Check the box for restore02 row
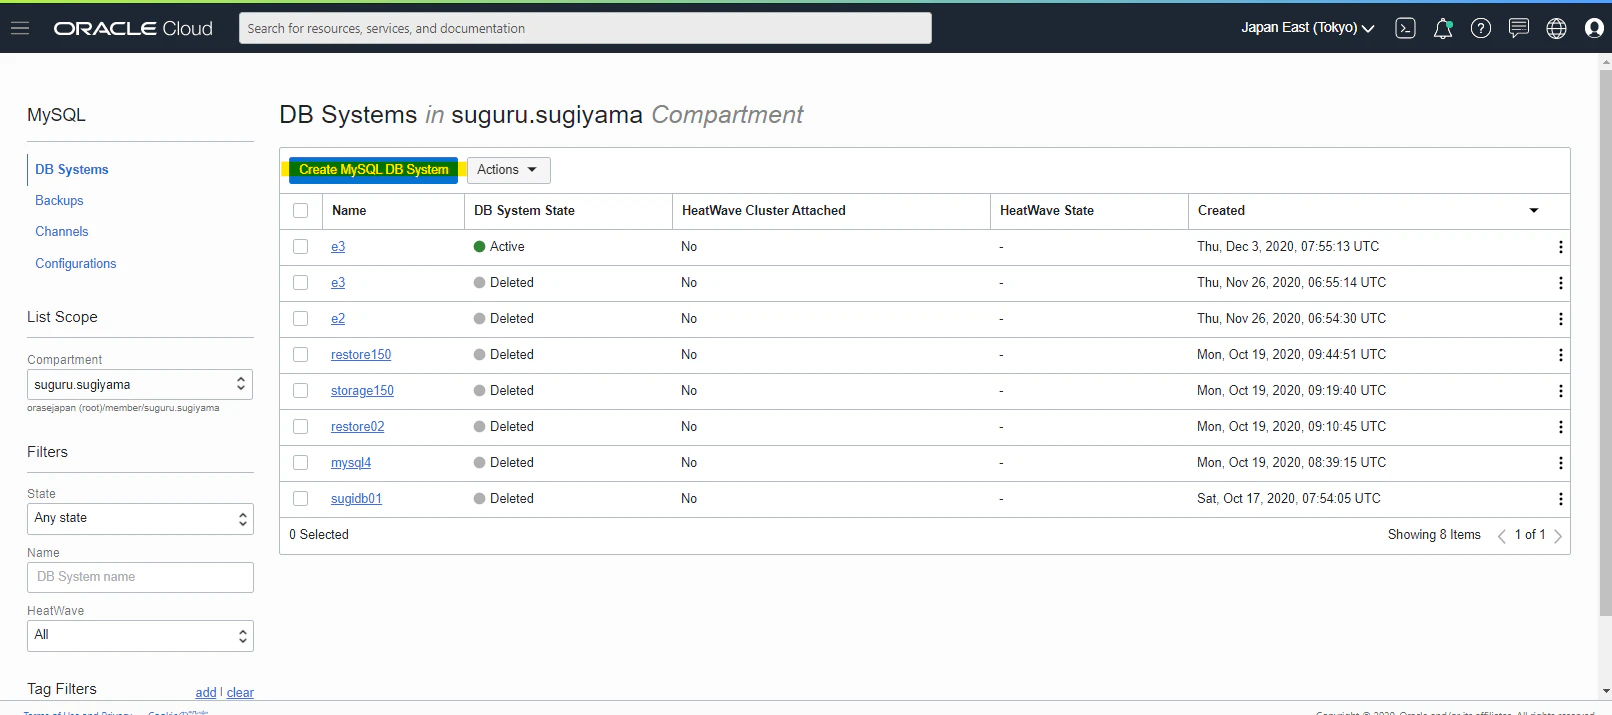Screen dimensions: 1612x715 tap(300, 427)
